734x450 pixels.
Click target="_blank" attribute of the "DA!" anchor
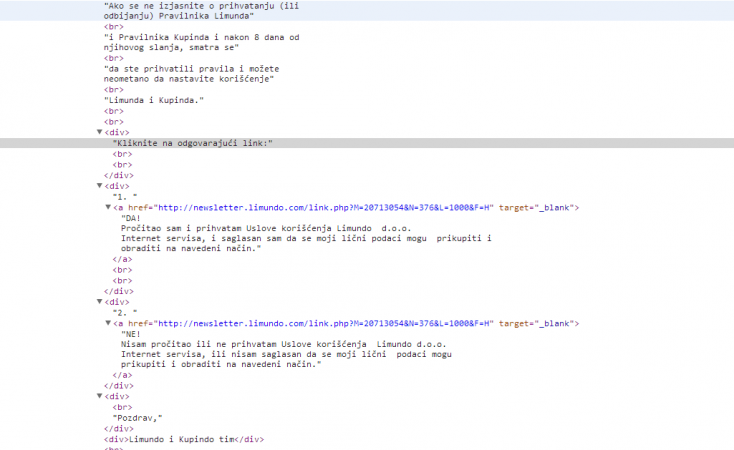click(536, 207)
